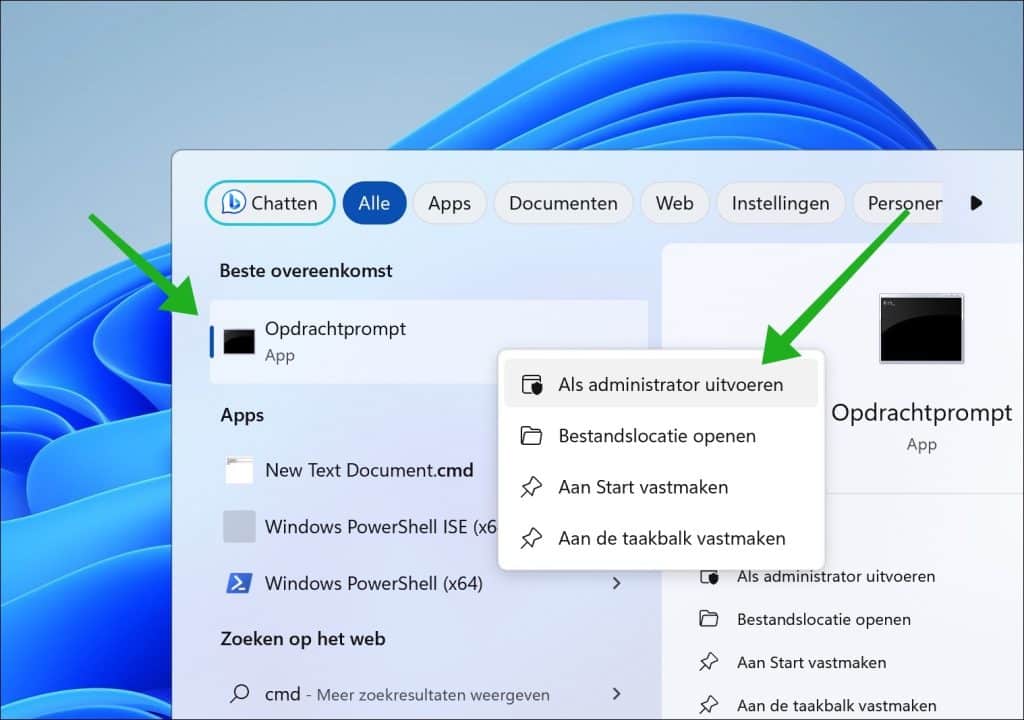Show more filter tabs with arrow

976,203
